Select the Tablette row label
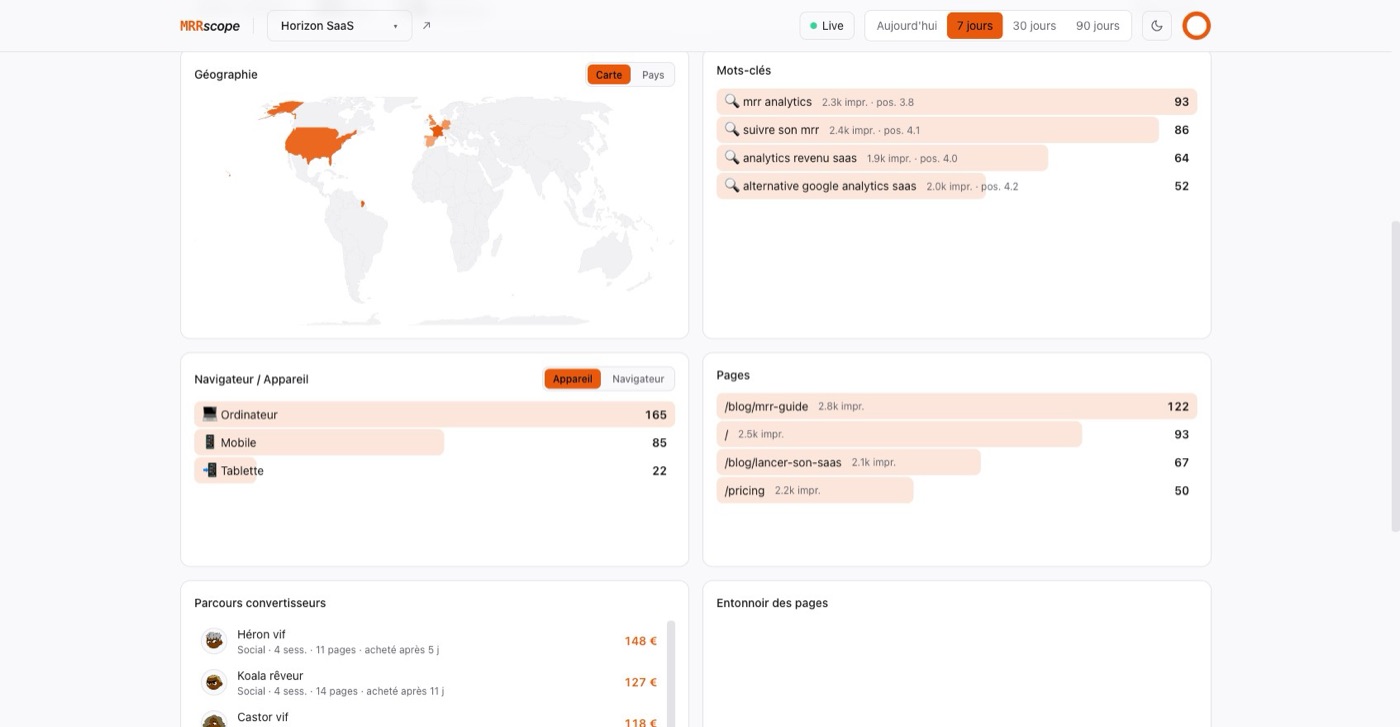Viewport: 1400px width, 727px height. (x=242, y=471)
